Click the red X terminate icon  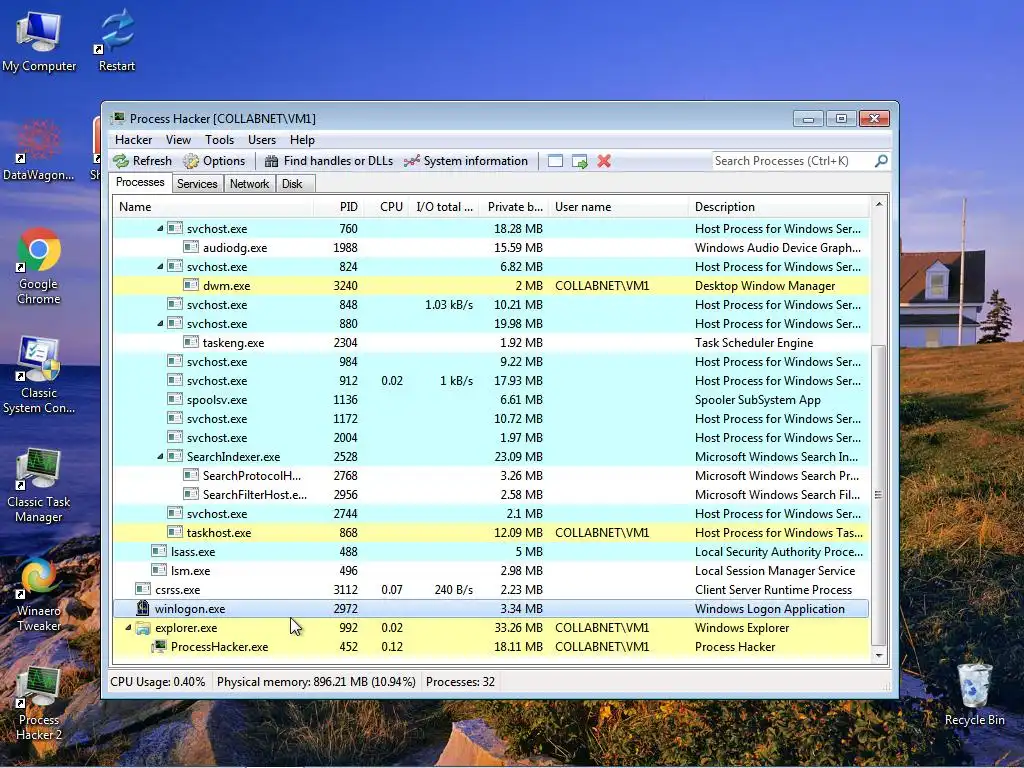(x=604, y=161)
